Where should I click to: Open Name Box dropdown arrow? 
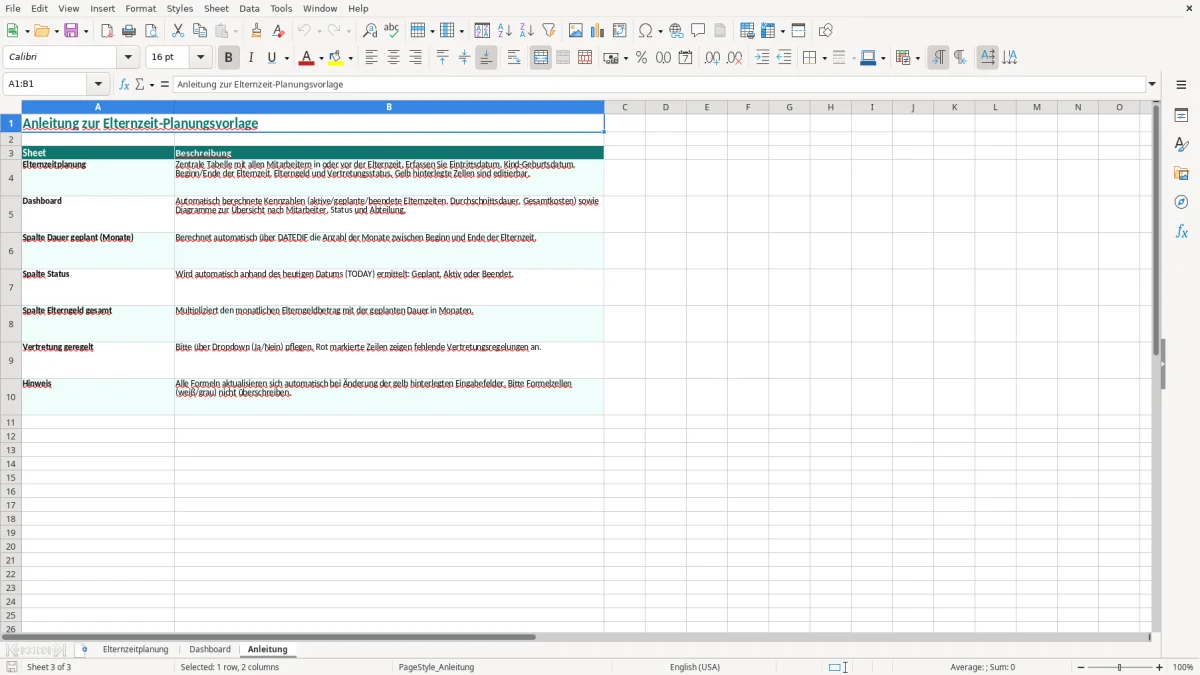pyautogui.click(x=98, y=85)
